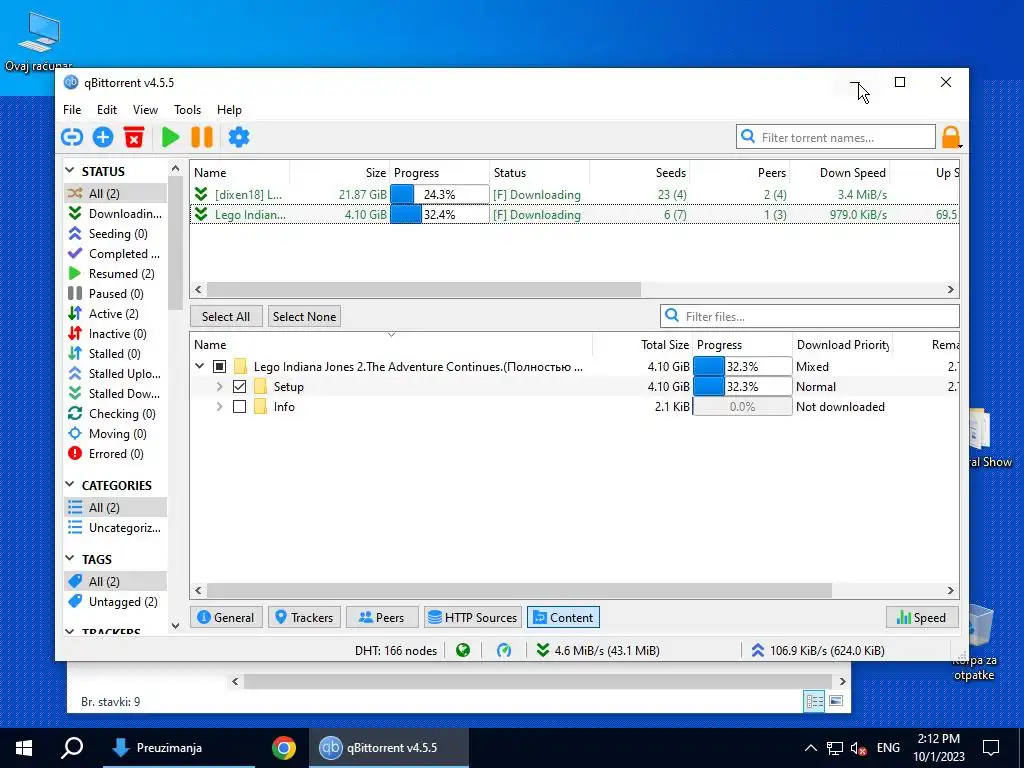Collapse the TAGS section
1024x768 pixels.
(x=70, y=559)
